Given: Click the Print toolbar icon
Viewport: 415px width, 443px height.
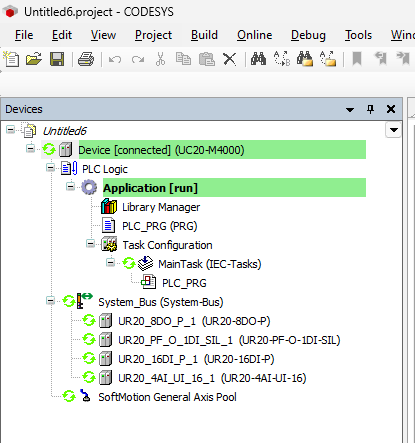Looking at the screenshot, I should point(86,59).
